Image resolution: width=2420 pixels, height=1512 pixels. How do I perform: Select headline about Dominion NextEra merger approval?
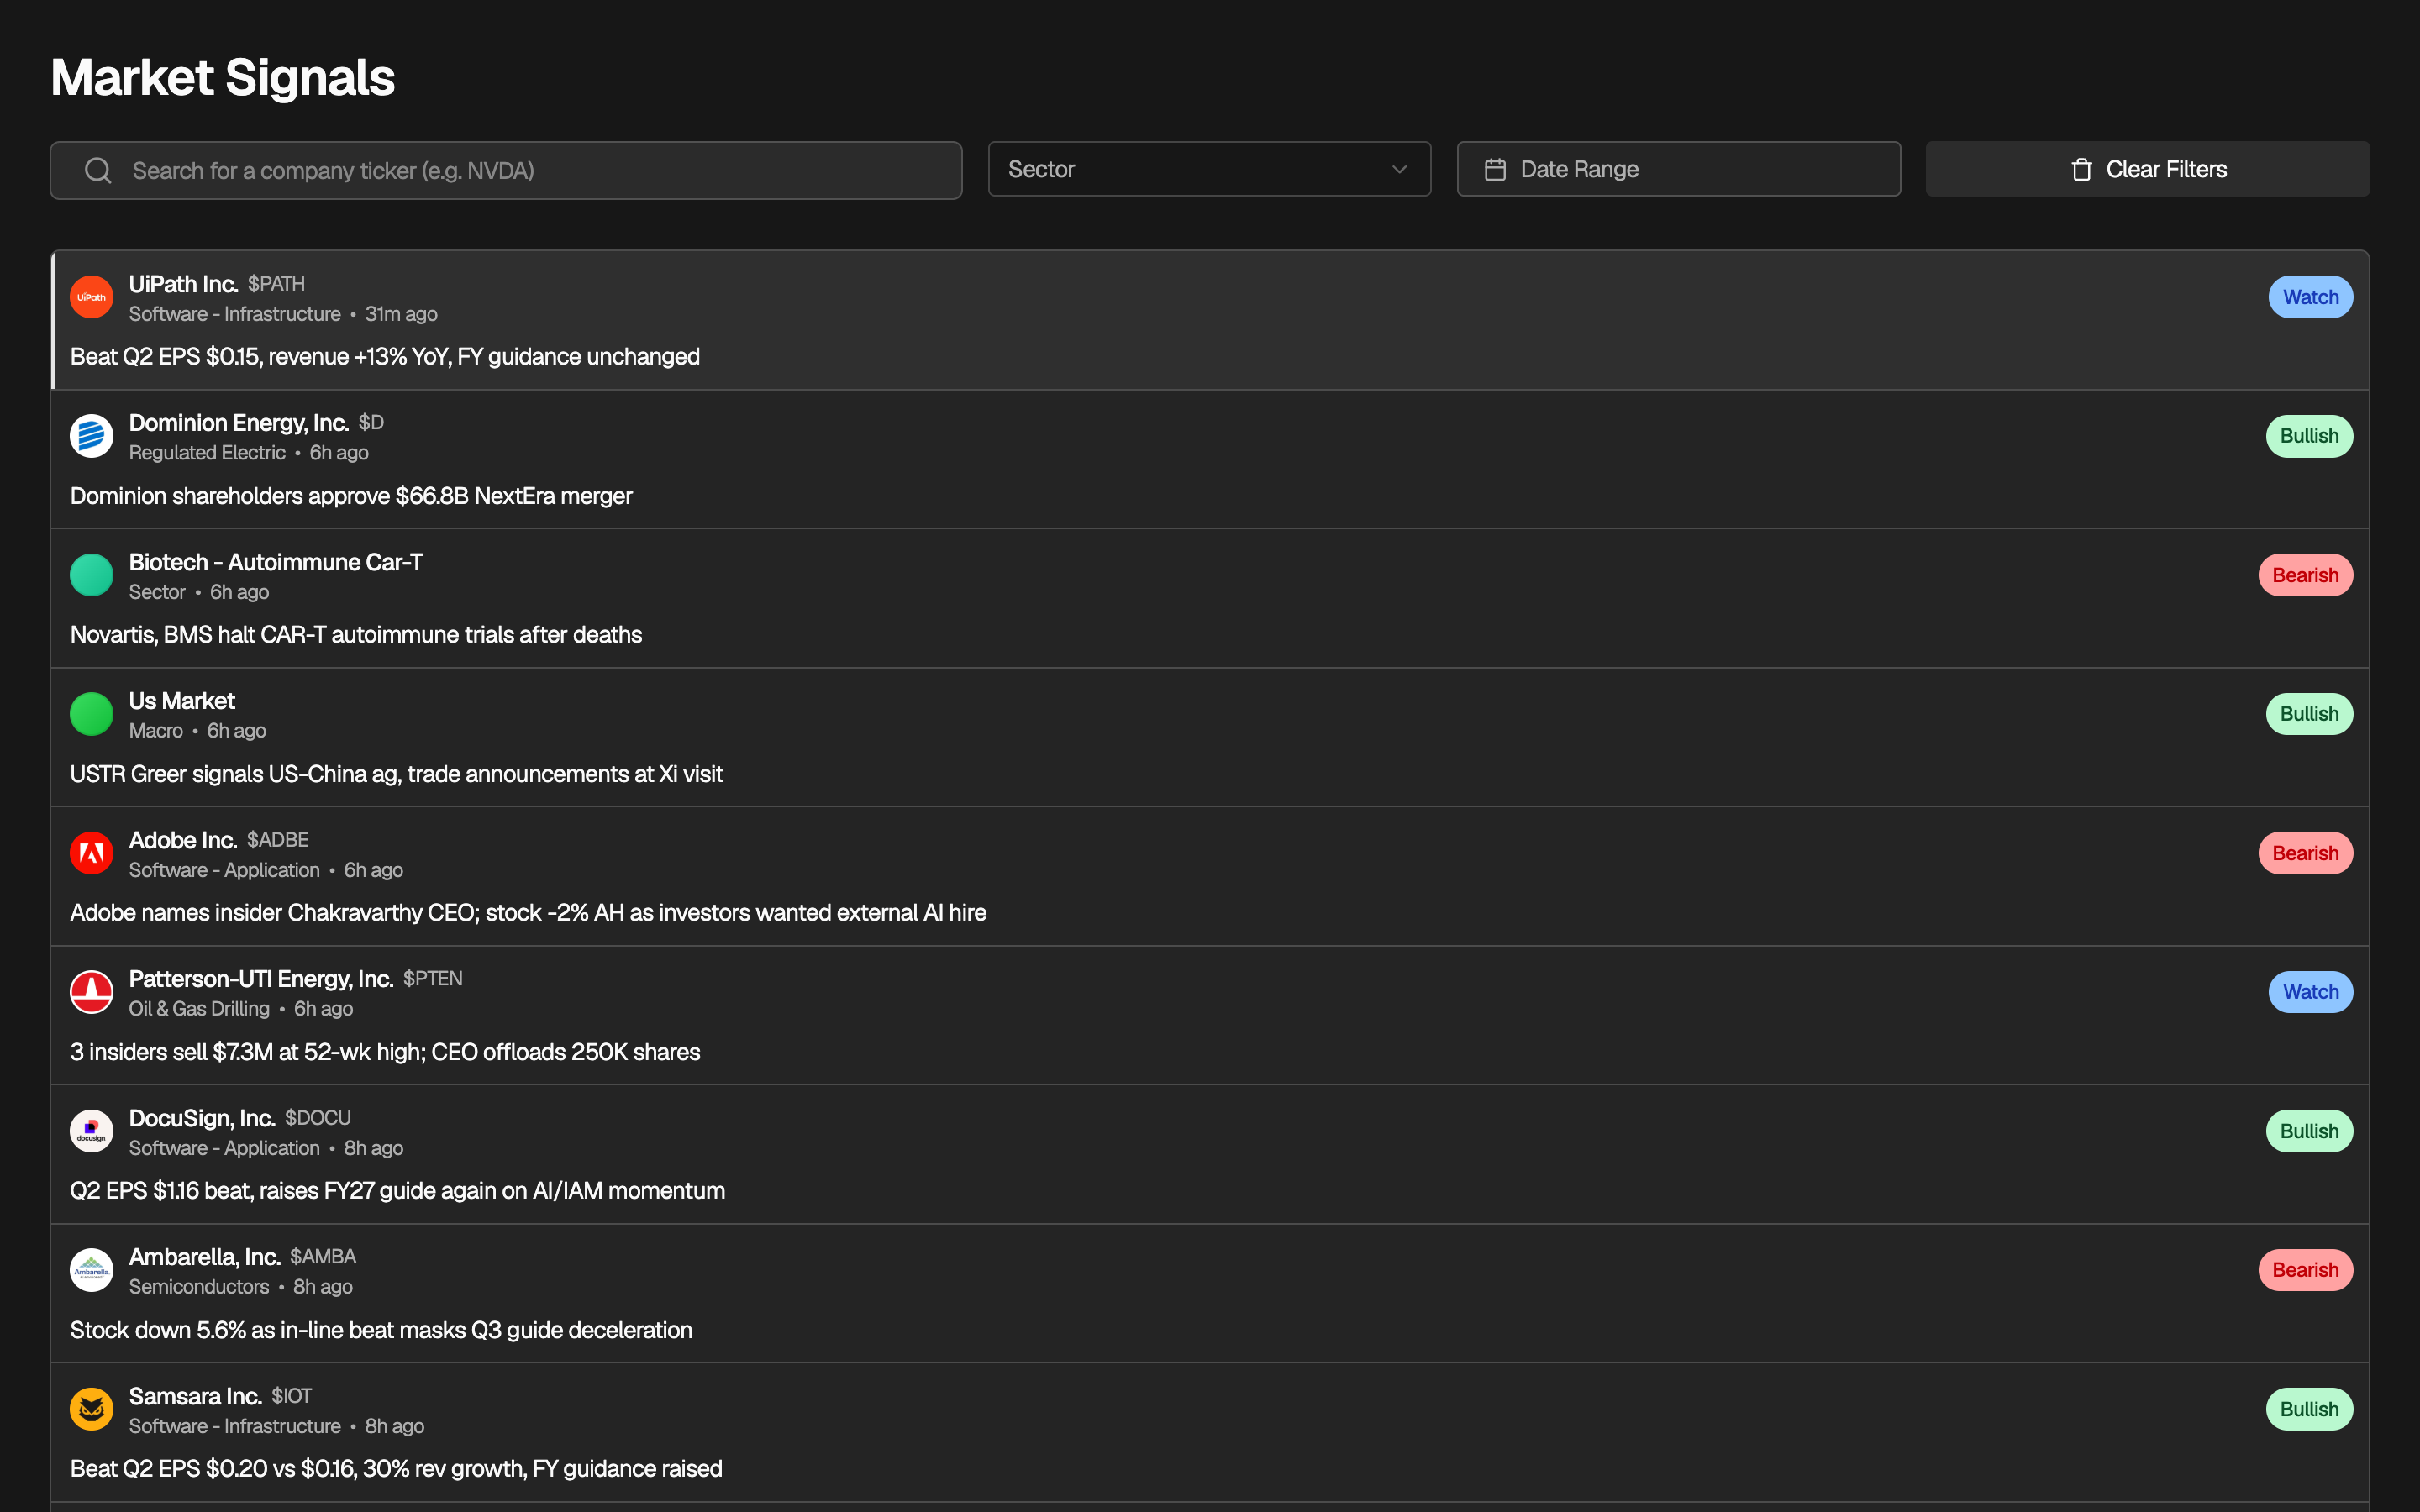pyautogui.click(x=351, y=496)
